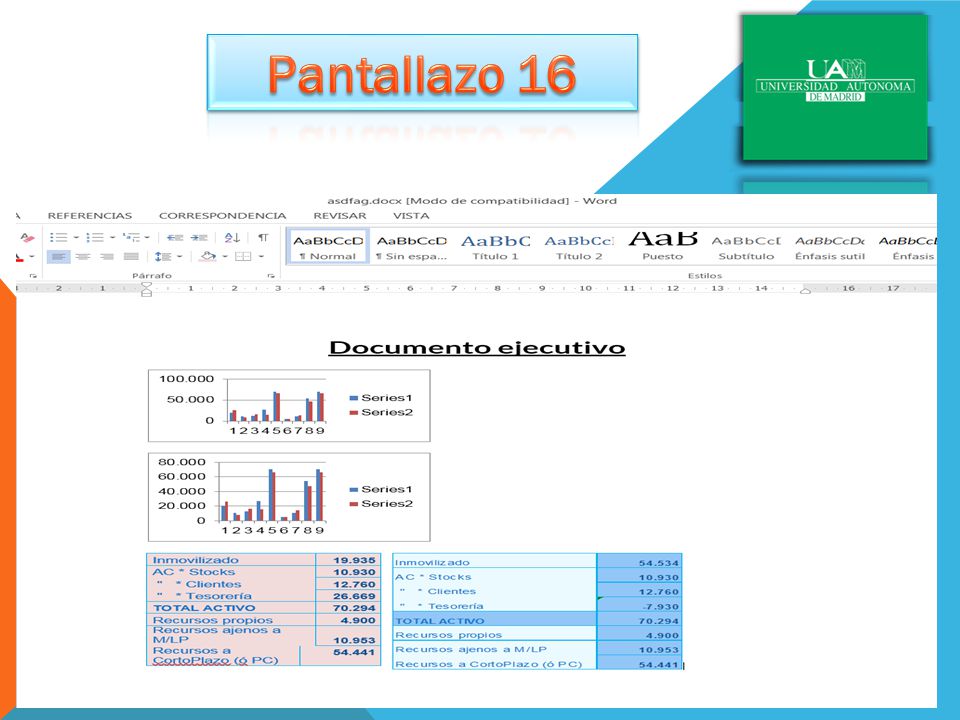Screen dimensions: 960x720
Task: Select the chart with 100.000 axis maximum
Action: (x=289, y=405)
